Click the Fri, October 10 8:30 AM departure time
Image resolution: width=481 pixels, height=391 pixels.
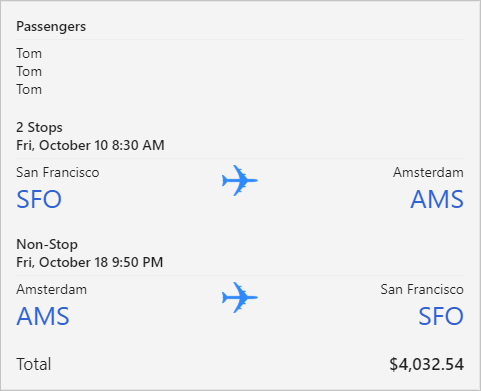[90, 145]
